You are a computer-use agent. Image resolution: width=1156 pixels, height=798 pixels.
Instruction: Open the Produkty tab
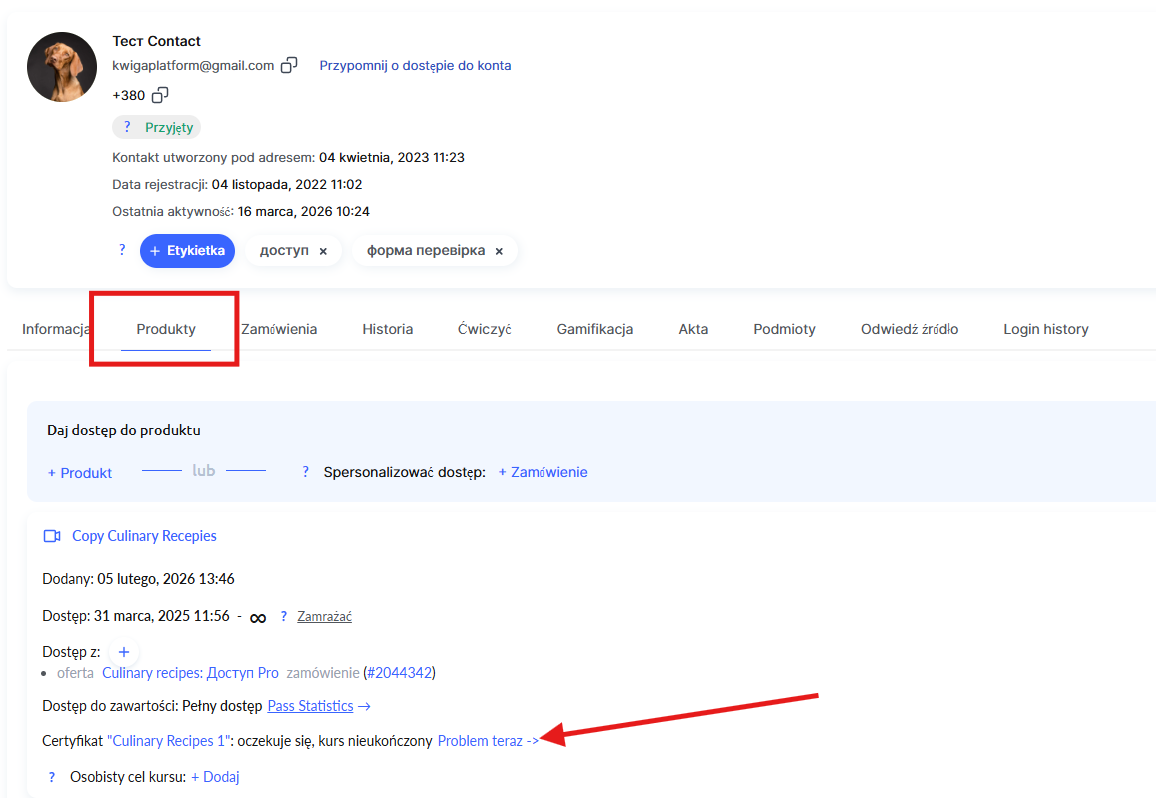(x=166, y=329)
